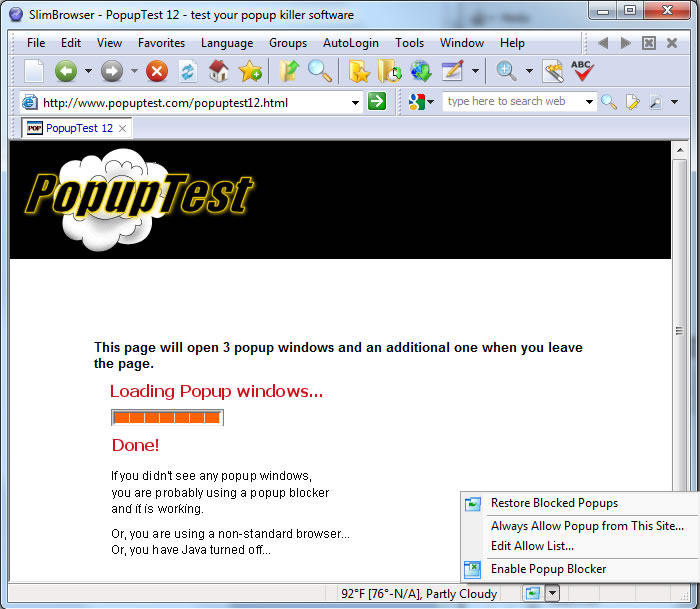This screenshot has width=700, height=609.
Task: Select the PopupTest 12 tab
Action: point(79,129)
